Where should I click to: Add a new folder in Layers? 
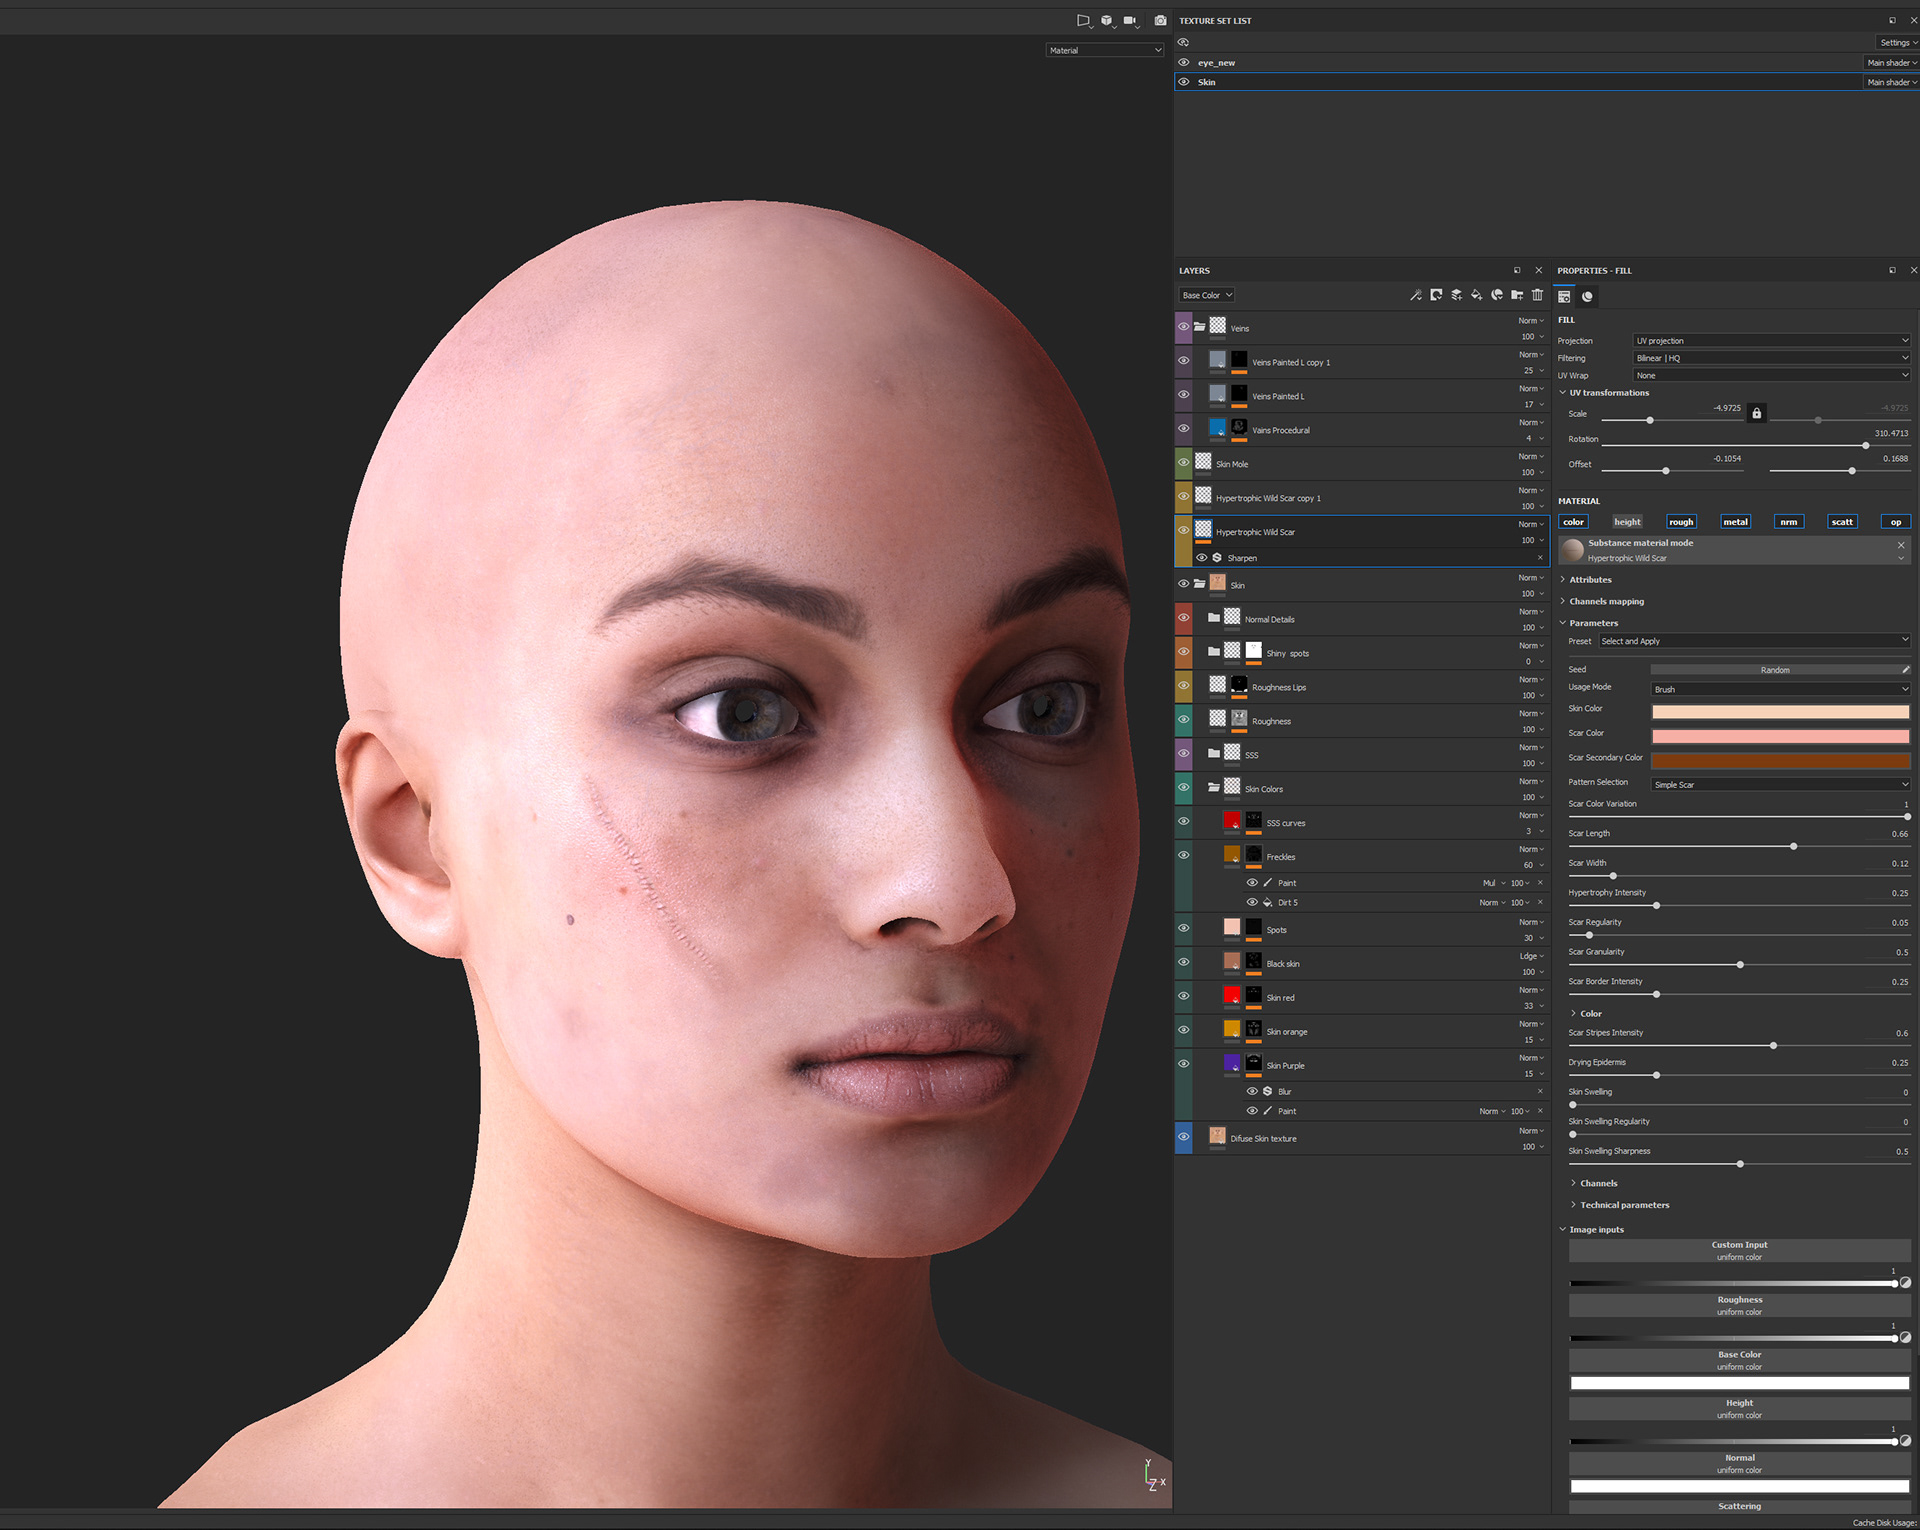click(1517, 295)
